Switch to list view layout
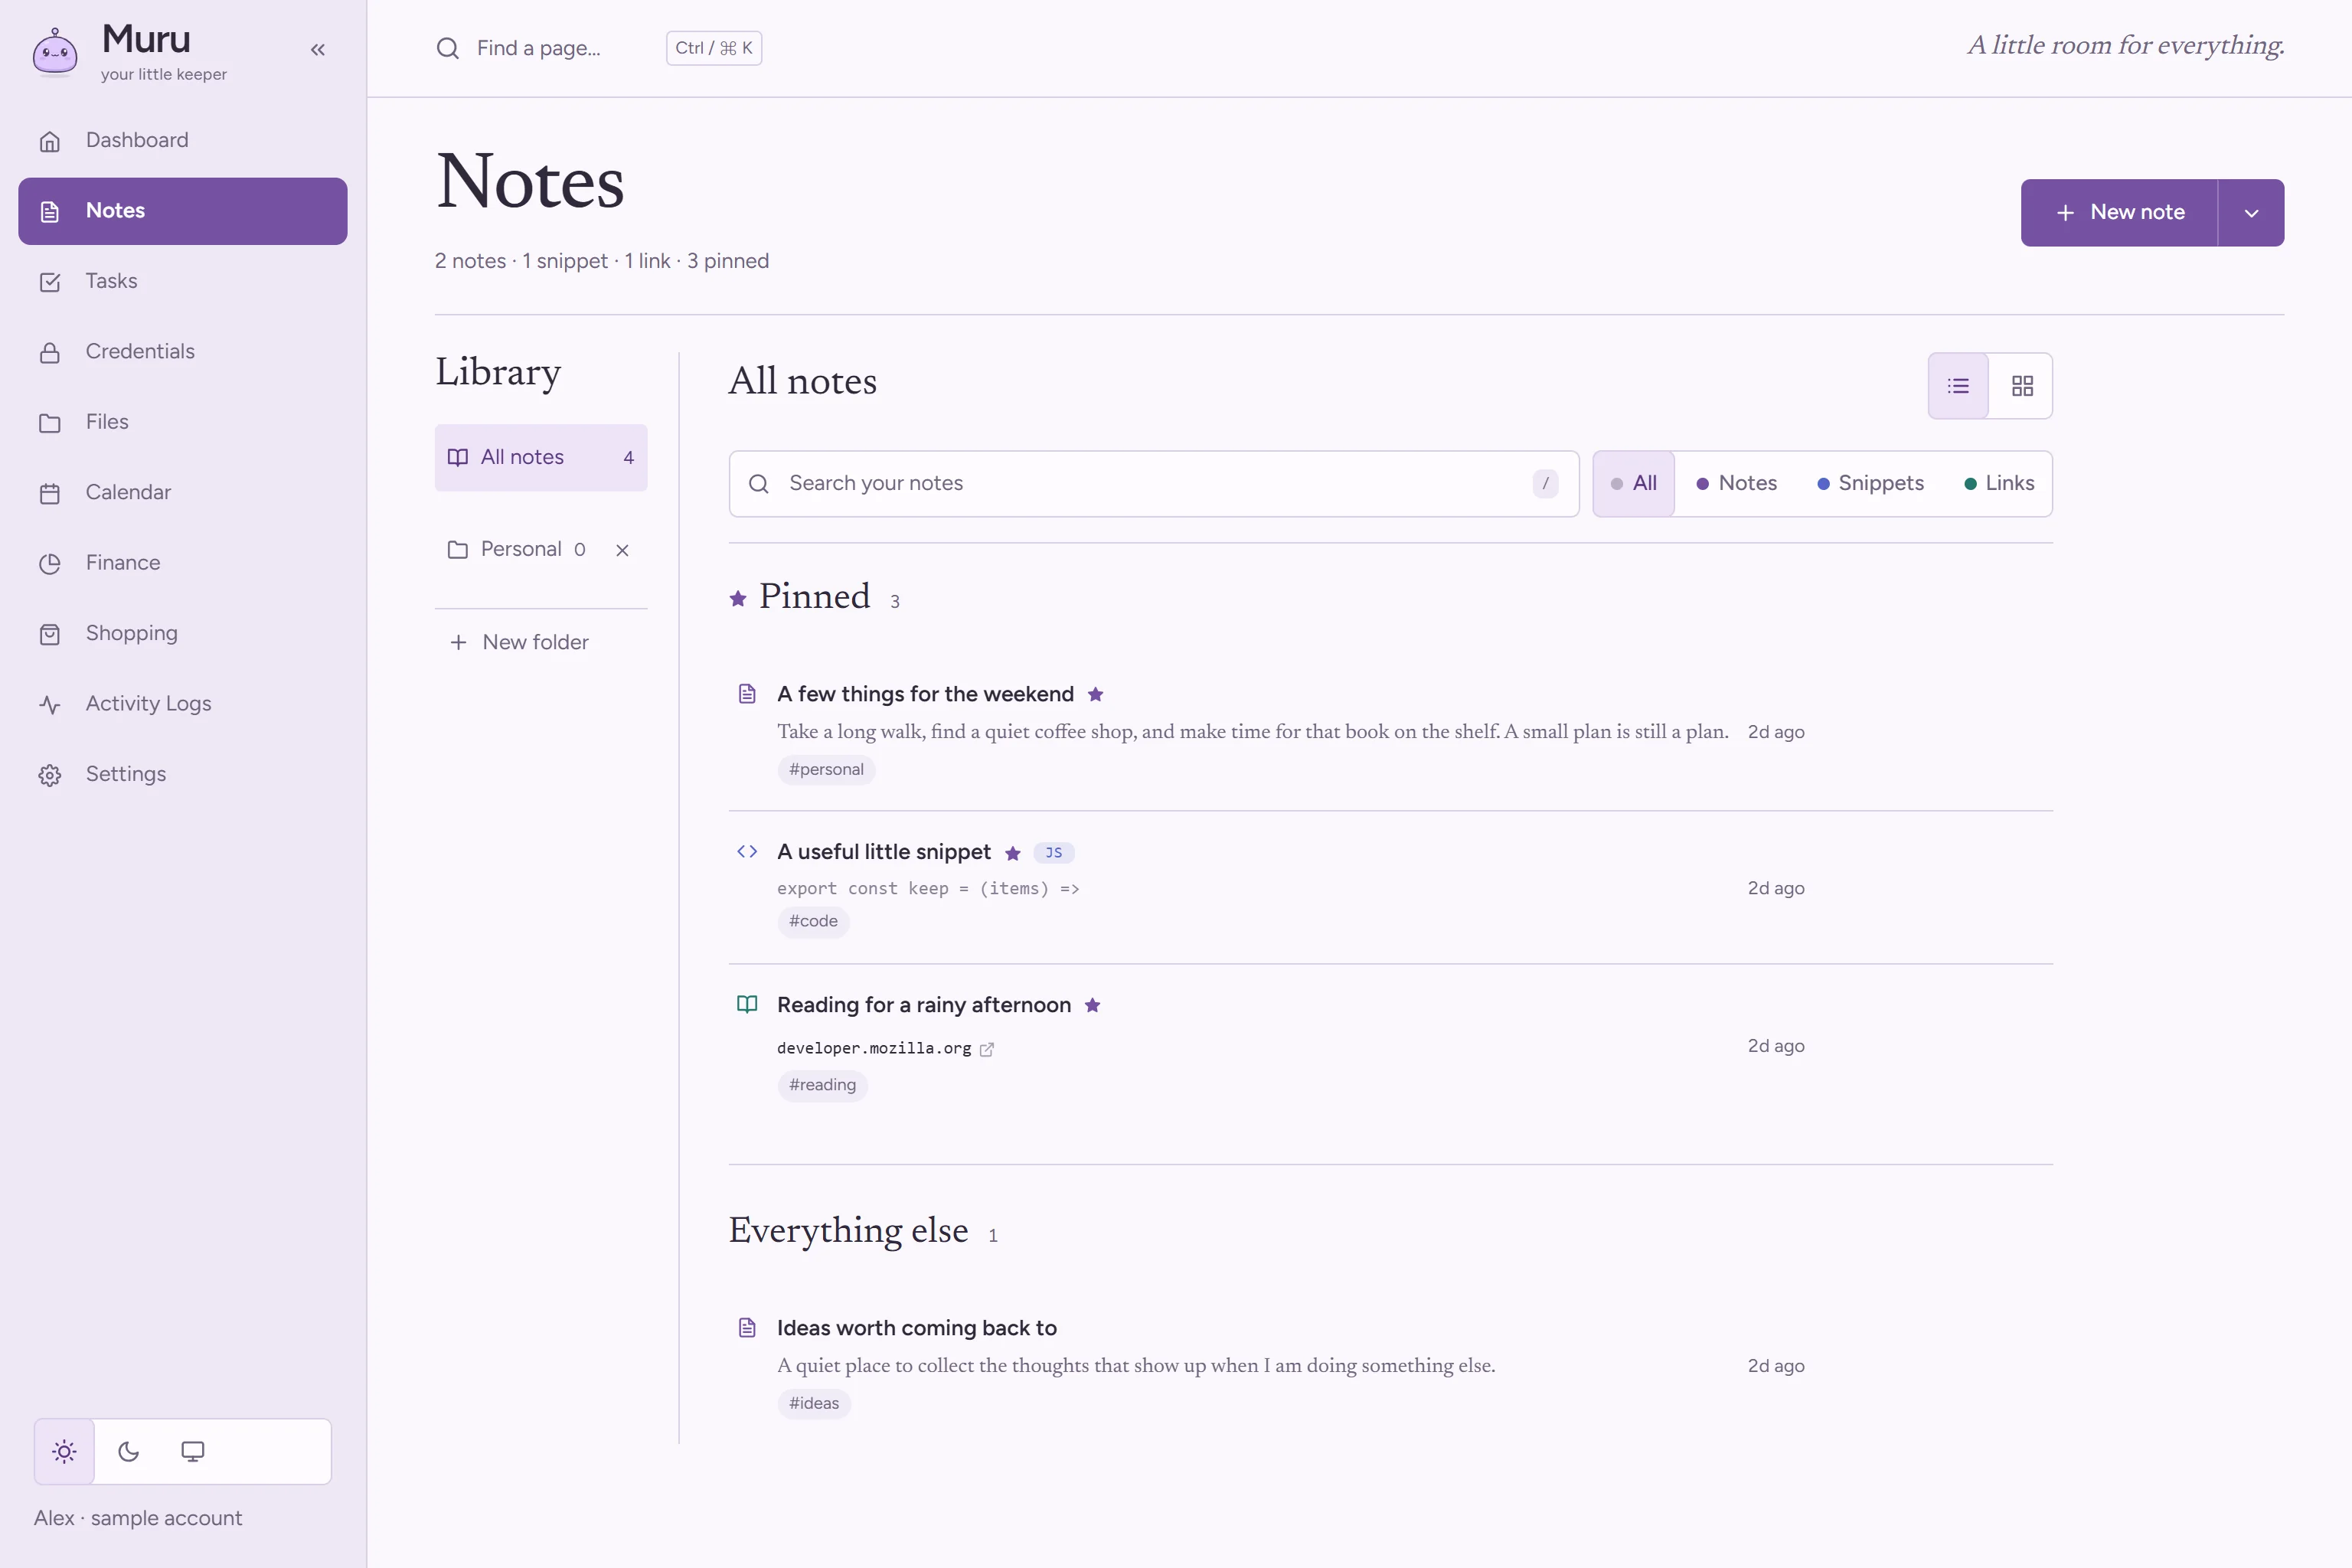This screenshot has height=1568, width=2352. [x=1958, y=386]
